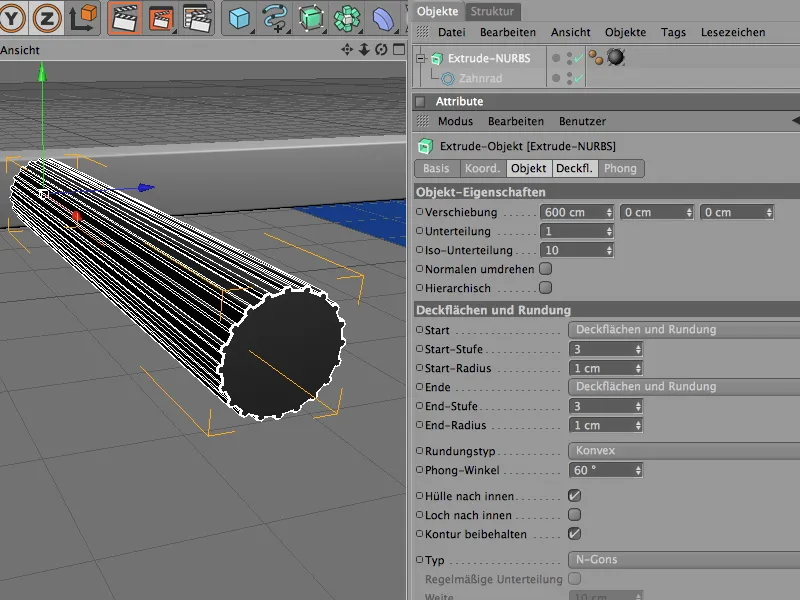Uncheck Hülle nach innen option

(x=574, y=496)
